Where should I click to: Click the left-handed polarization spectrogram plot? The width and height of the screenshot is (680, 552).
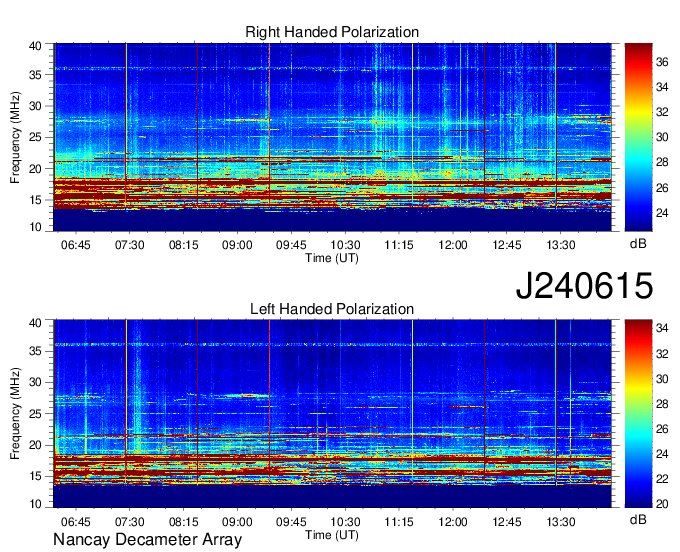coord(332,414)
